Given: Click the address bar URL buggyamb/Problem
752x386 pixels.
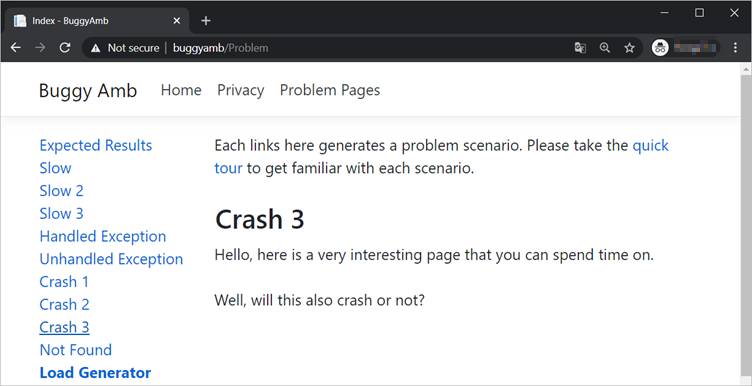Looking at the screenshot, I should coord(221,48).
